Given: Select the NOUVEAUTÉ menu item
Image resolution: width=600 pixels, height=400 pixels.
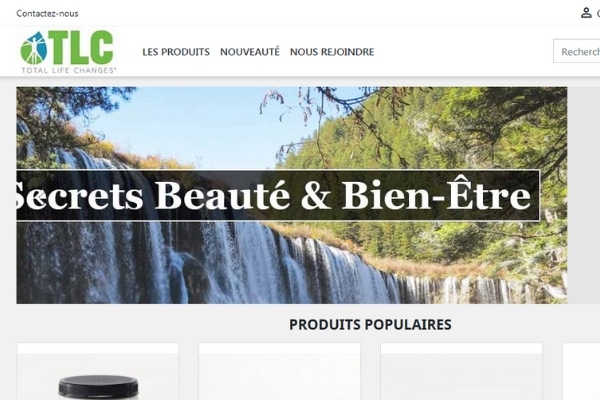Looking at the screenshot, I should tap(249, 52).
